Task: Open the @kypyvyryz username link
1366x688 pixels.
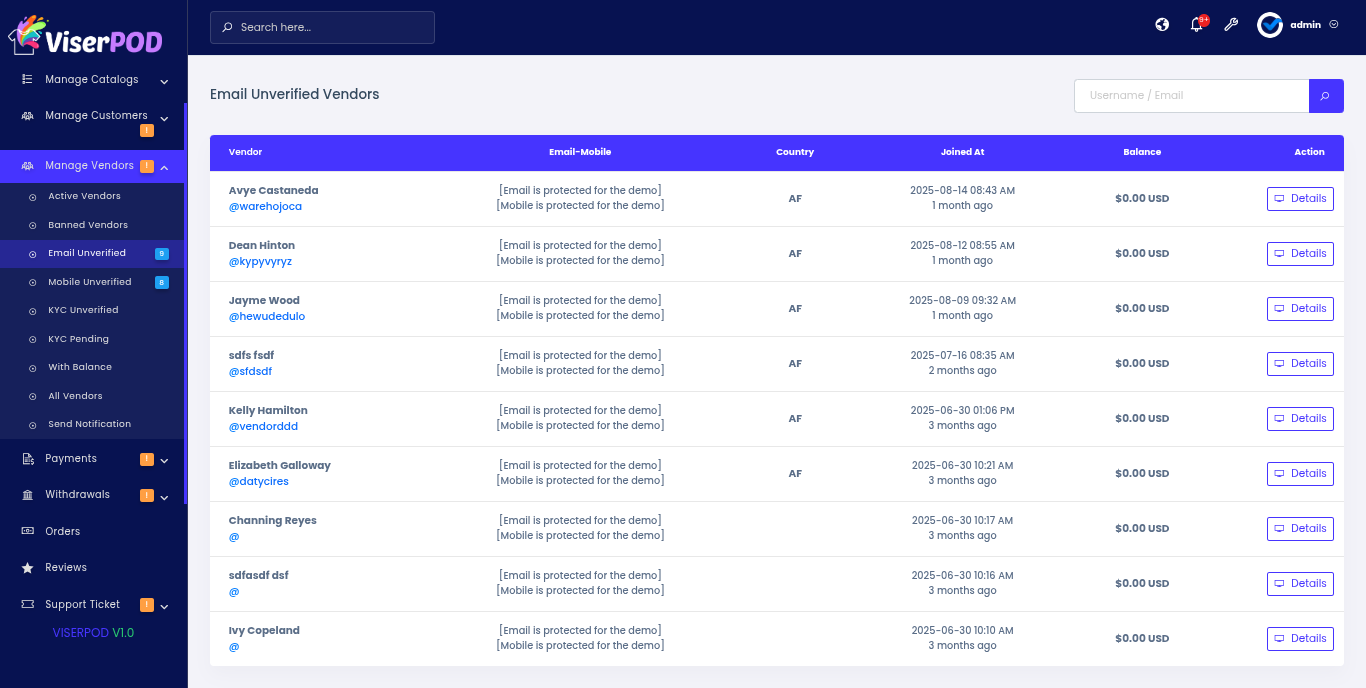Action: click(260, 262)
